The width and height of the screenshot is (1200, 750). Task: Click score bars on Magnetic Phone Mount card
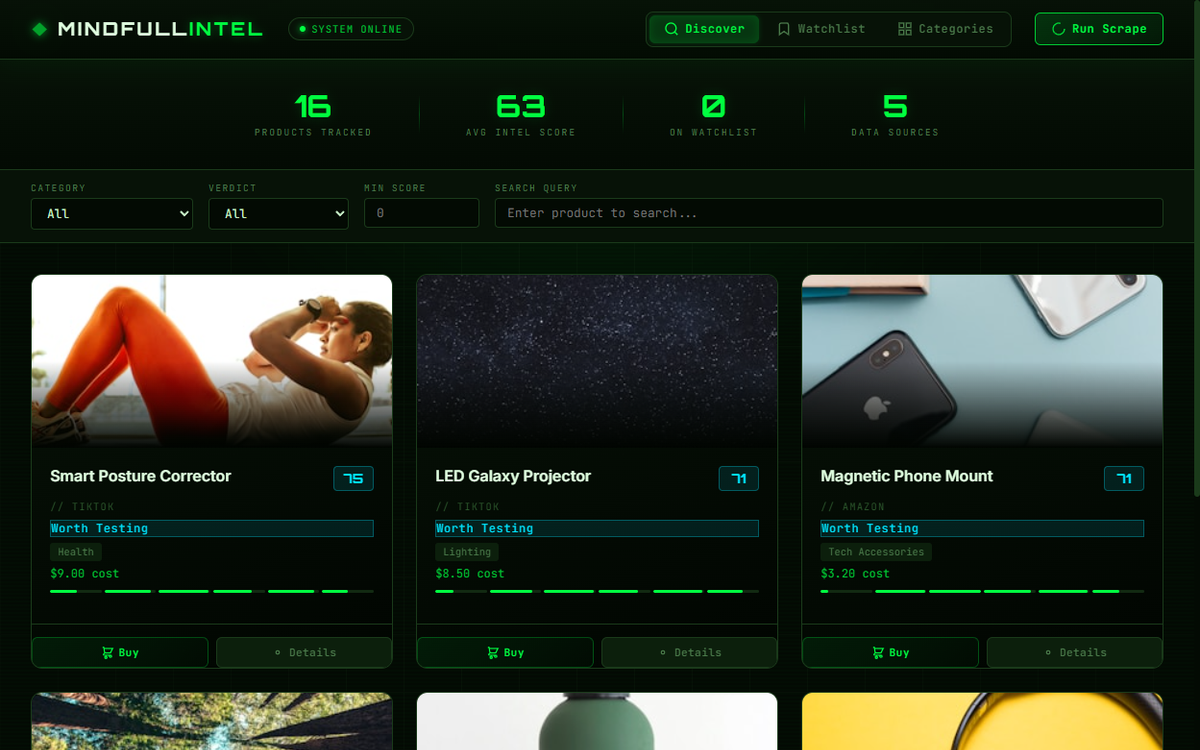coord(982,591)
